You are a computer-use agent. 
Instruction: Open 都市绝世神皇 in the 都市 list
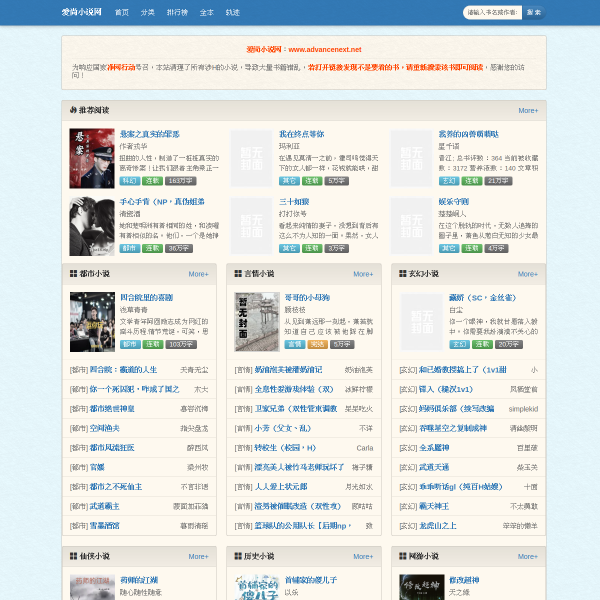112,409
